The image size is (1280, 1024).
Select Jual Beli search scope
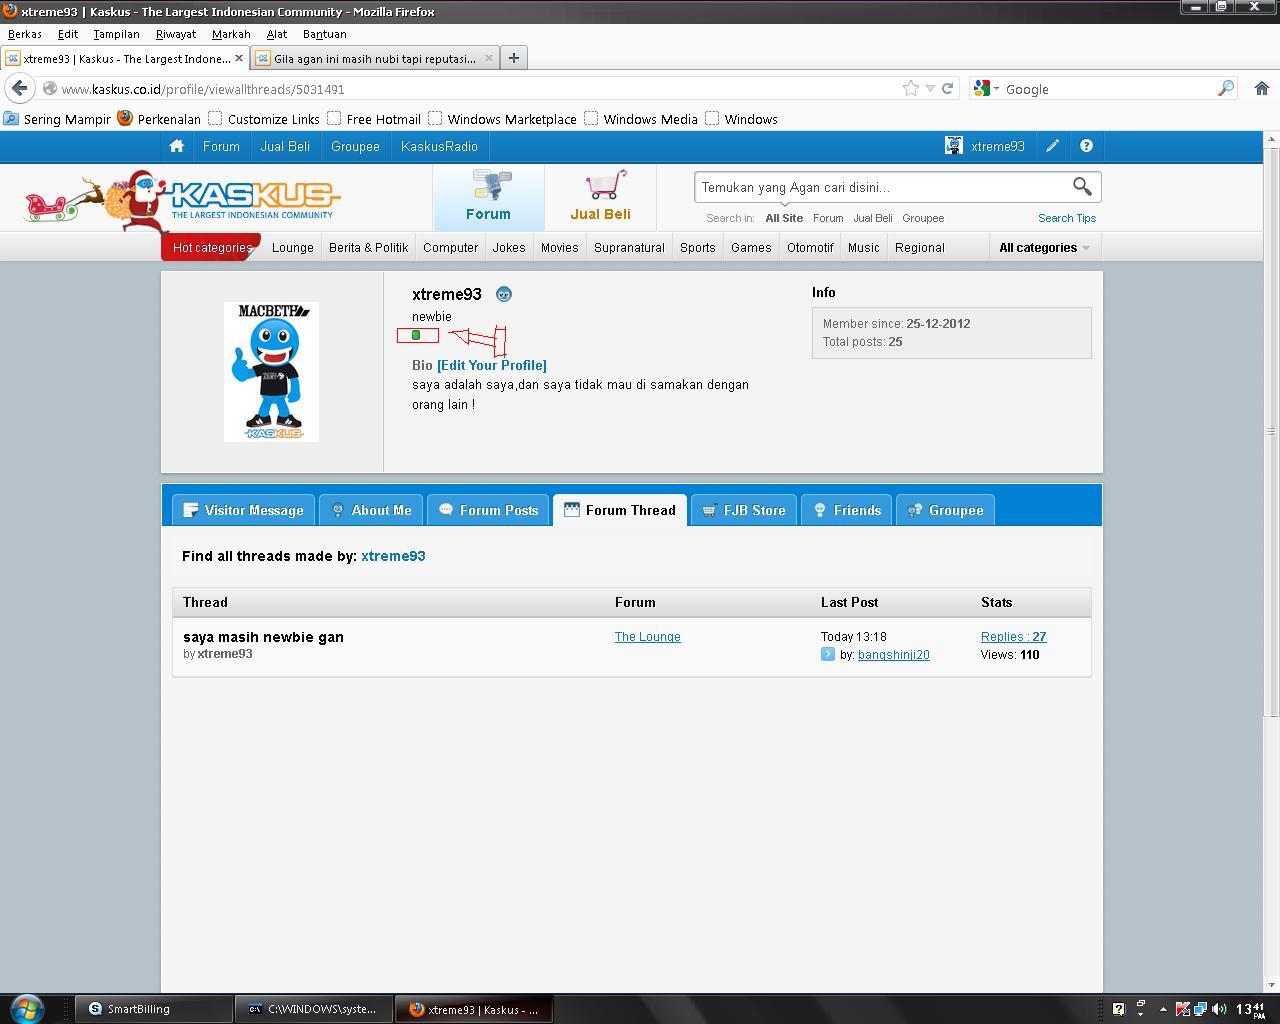[x=873, y=218]
